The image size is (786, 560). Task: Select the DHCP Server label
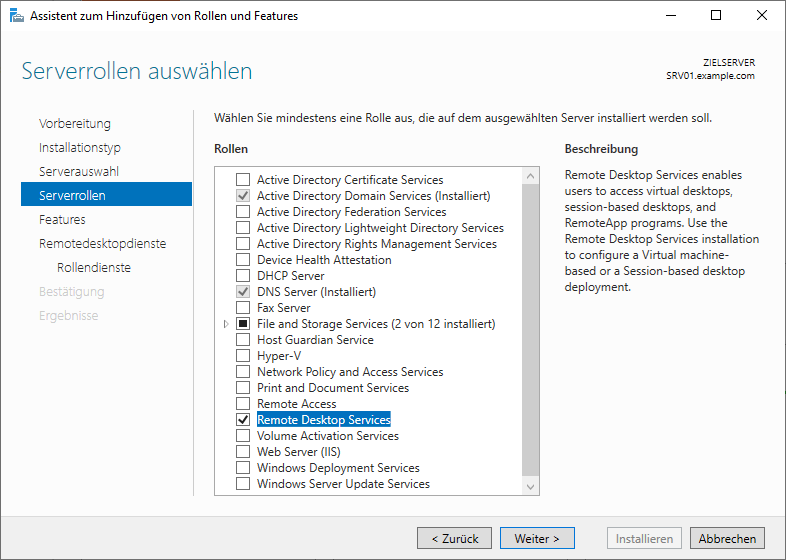[x=290, y=276]
